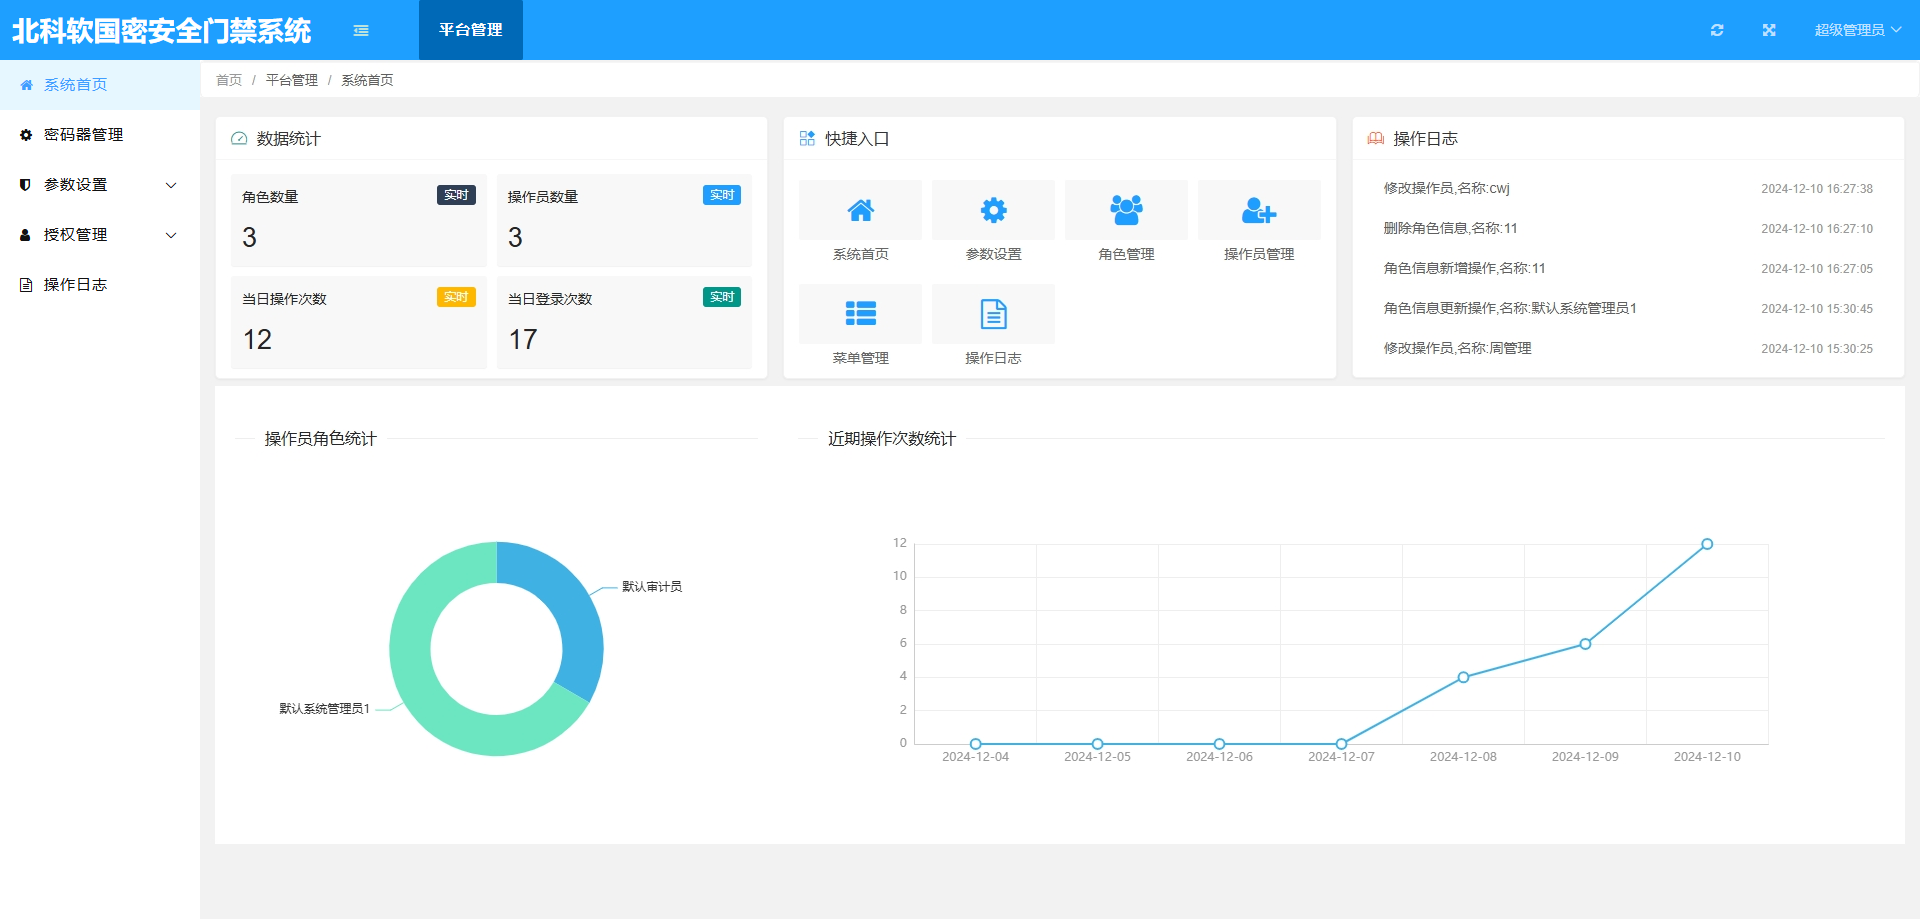Viewport: 1920px width, 919px height.
Task: Open 角色管理 quick entry users icon
Action: point(1126,211)
